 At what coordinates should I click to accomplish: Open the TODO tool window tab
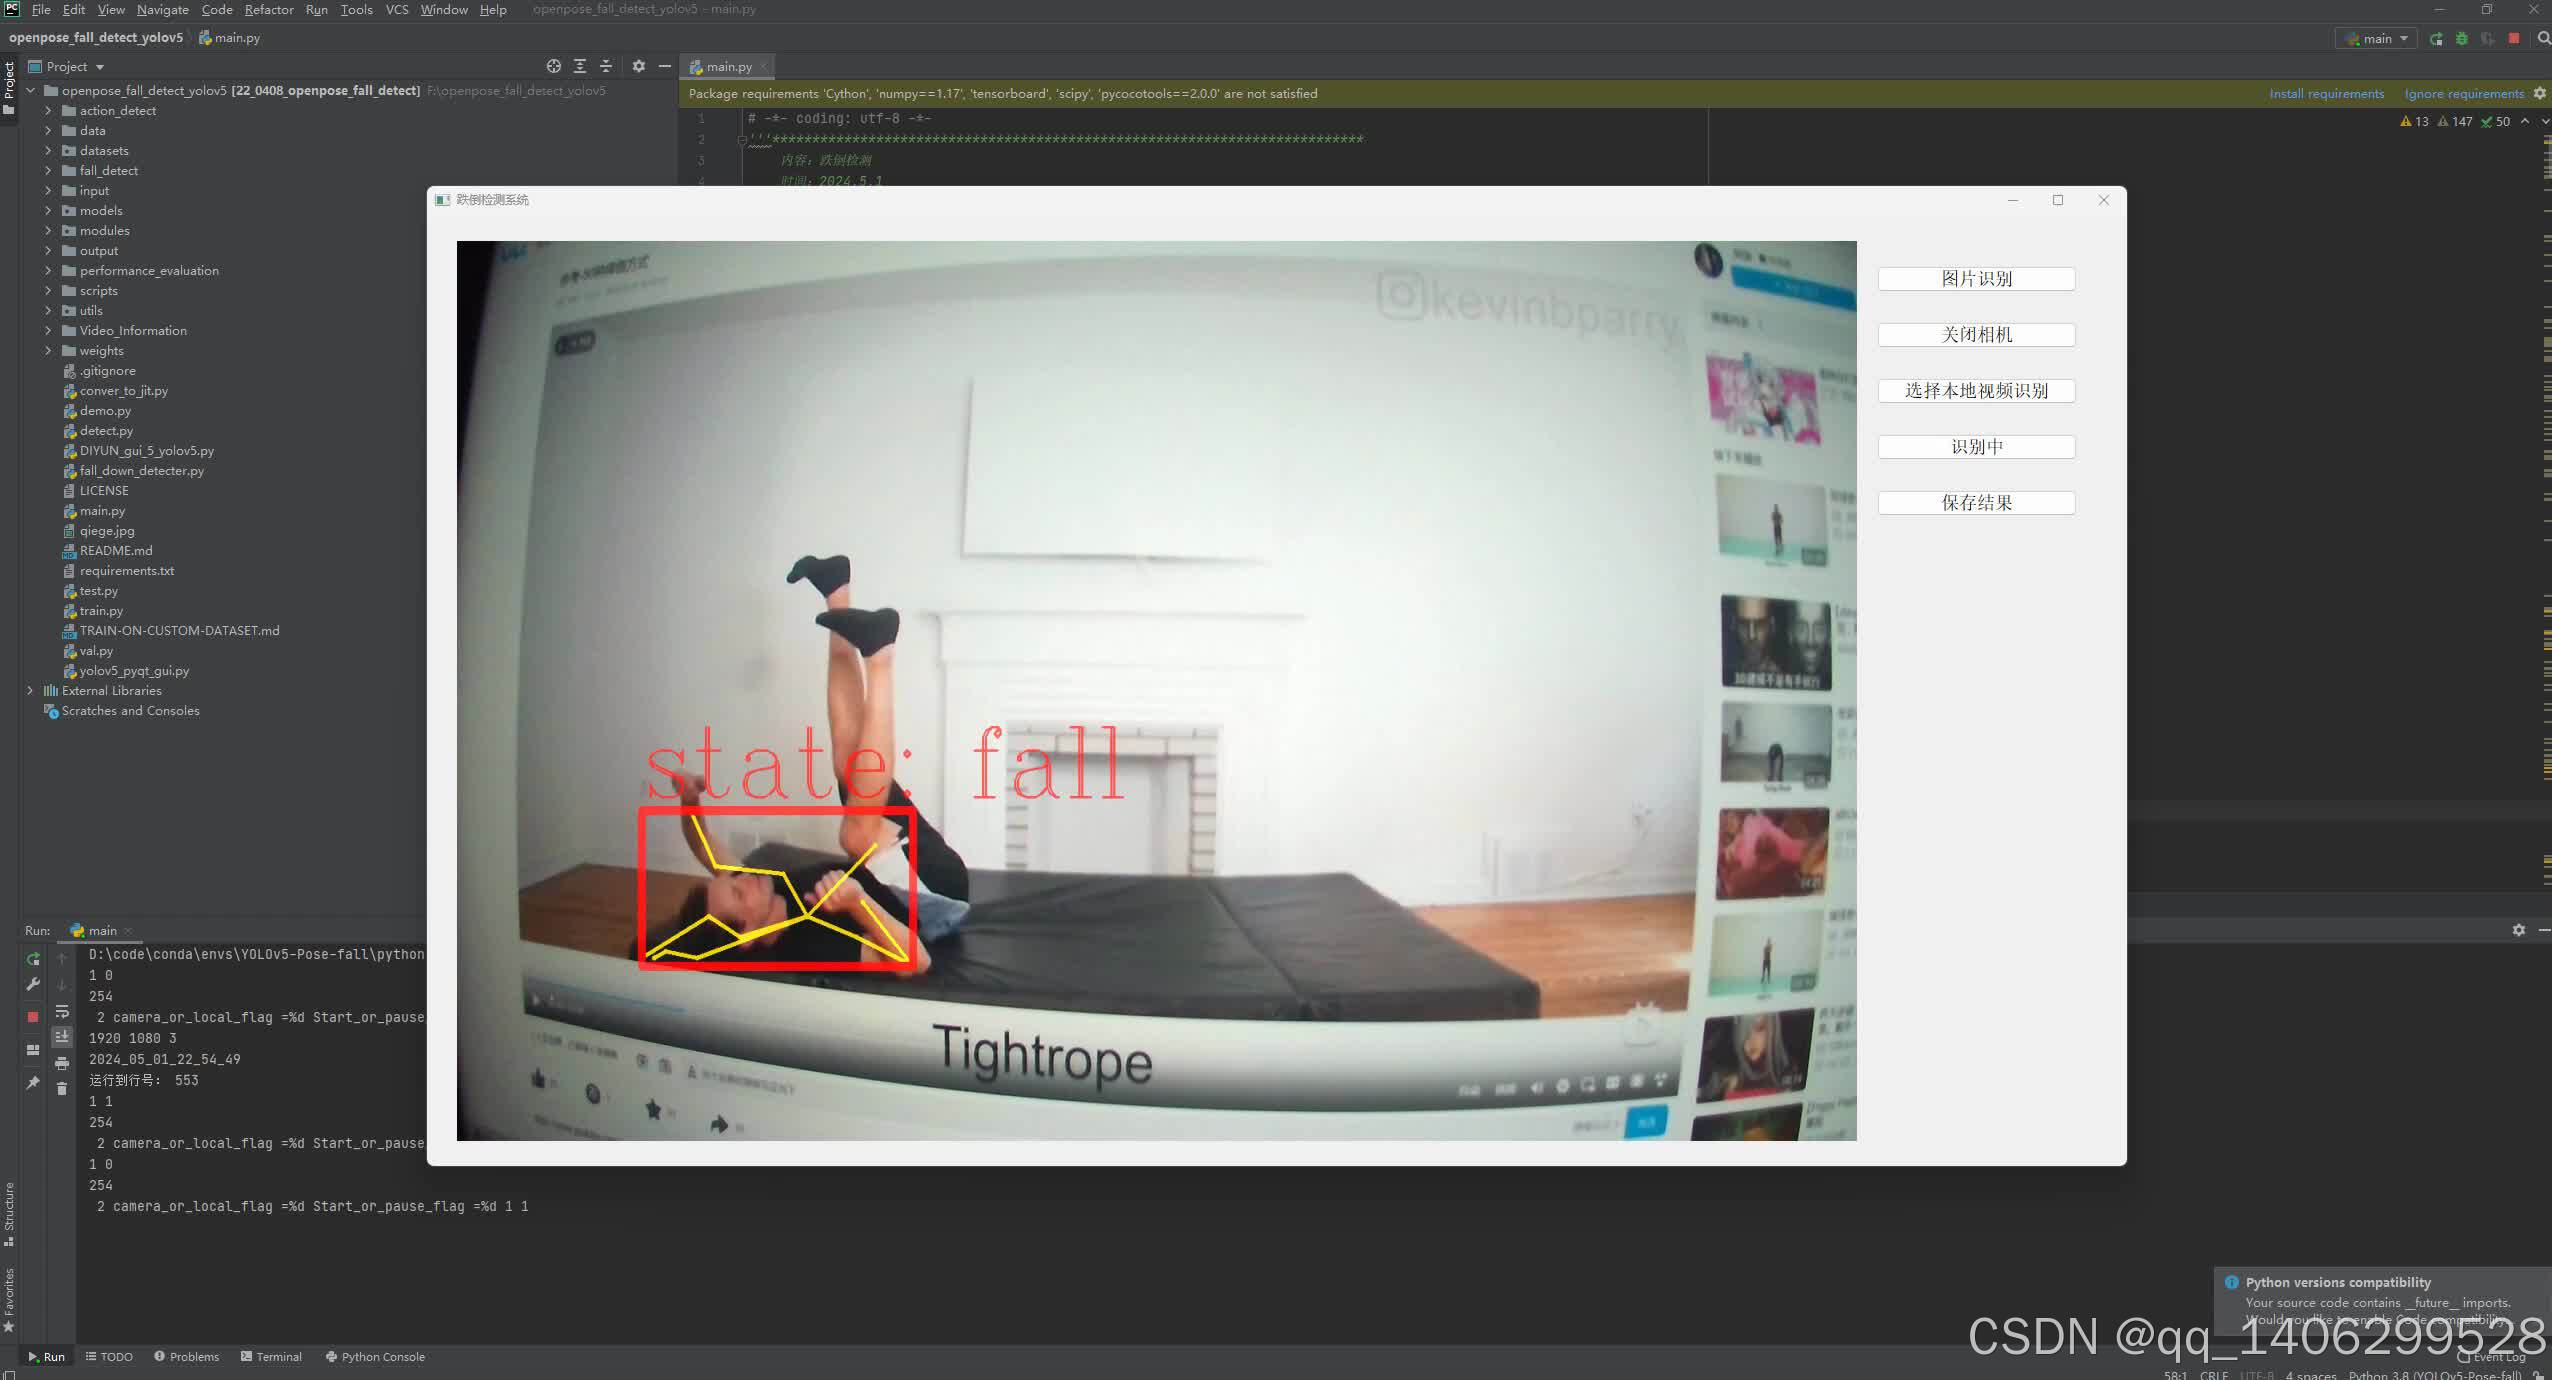[109, 1357]
